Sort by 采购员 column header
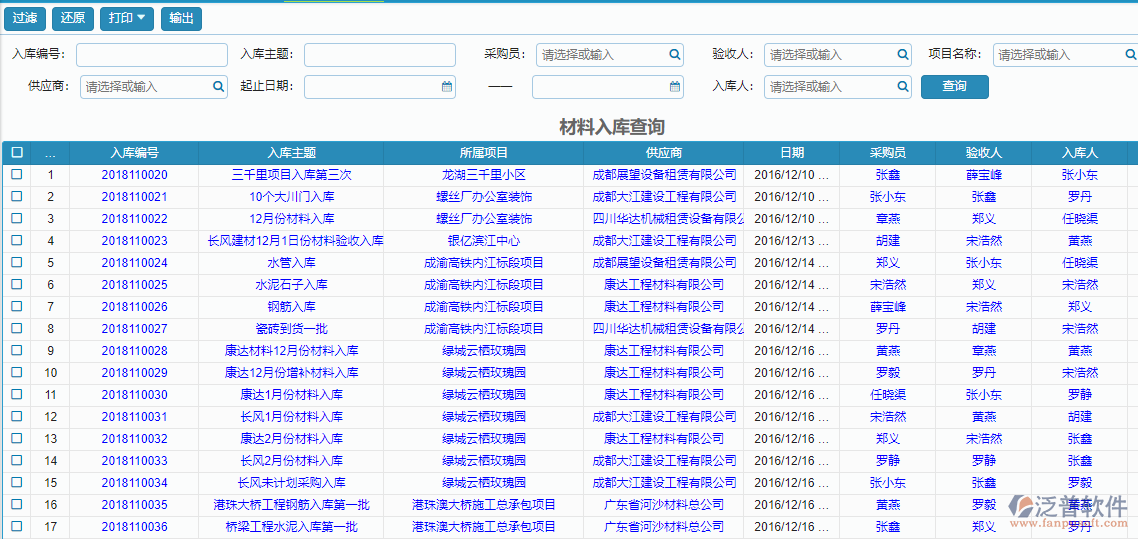The image size is (1138, 539). (x=888, y=153)
